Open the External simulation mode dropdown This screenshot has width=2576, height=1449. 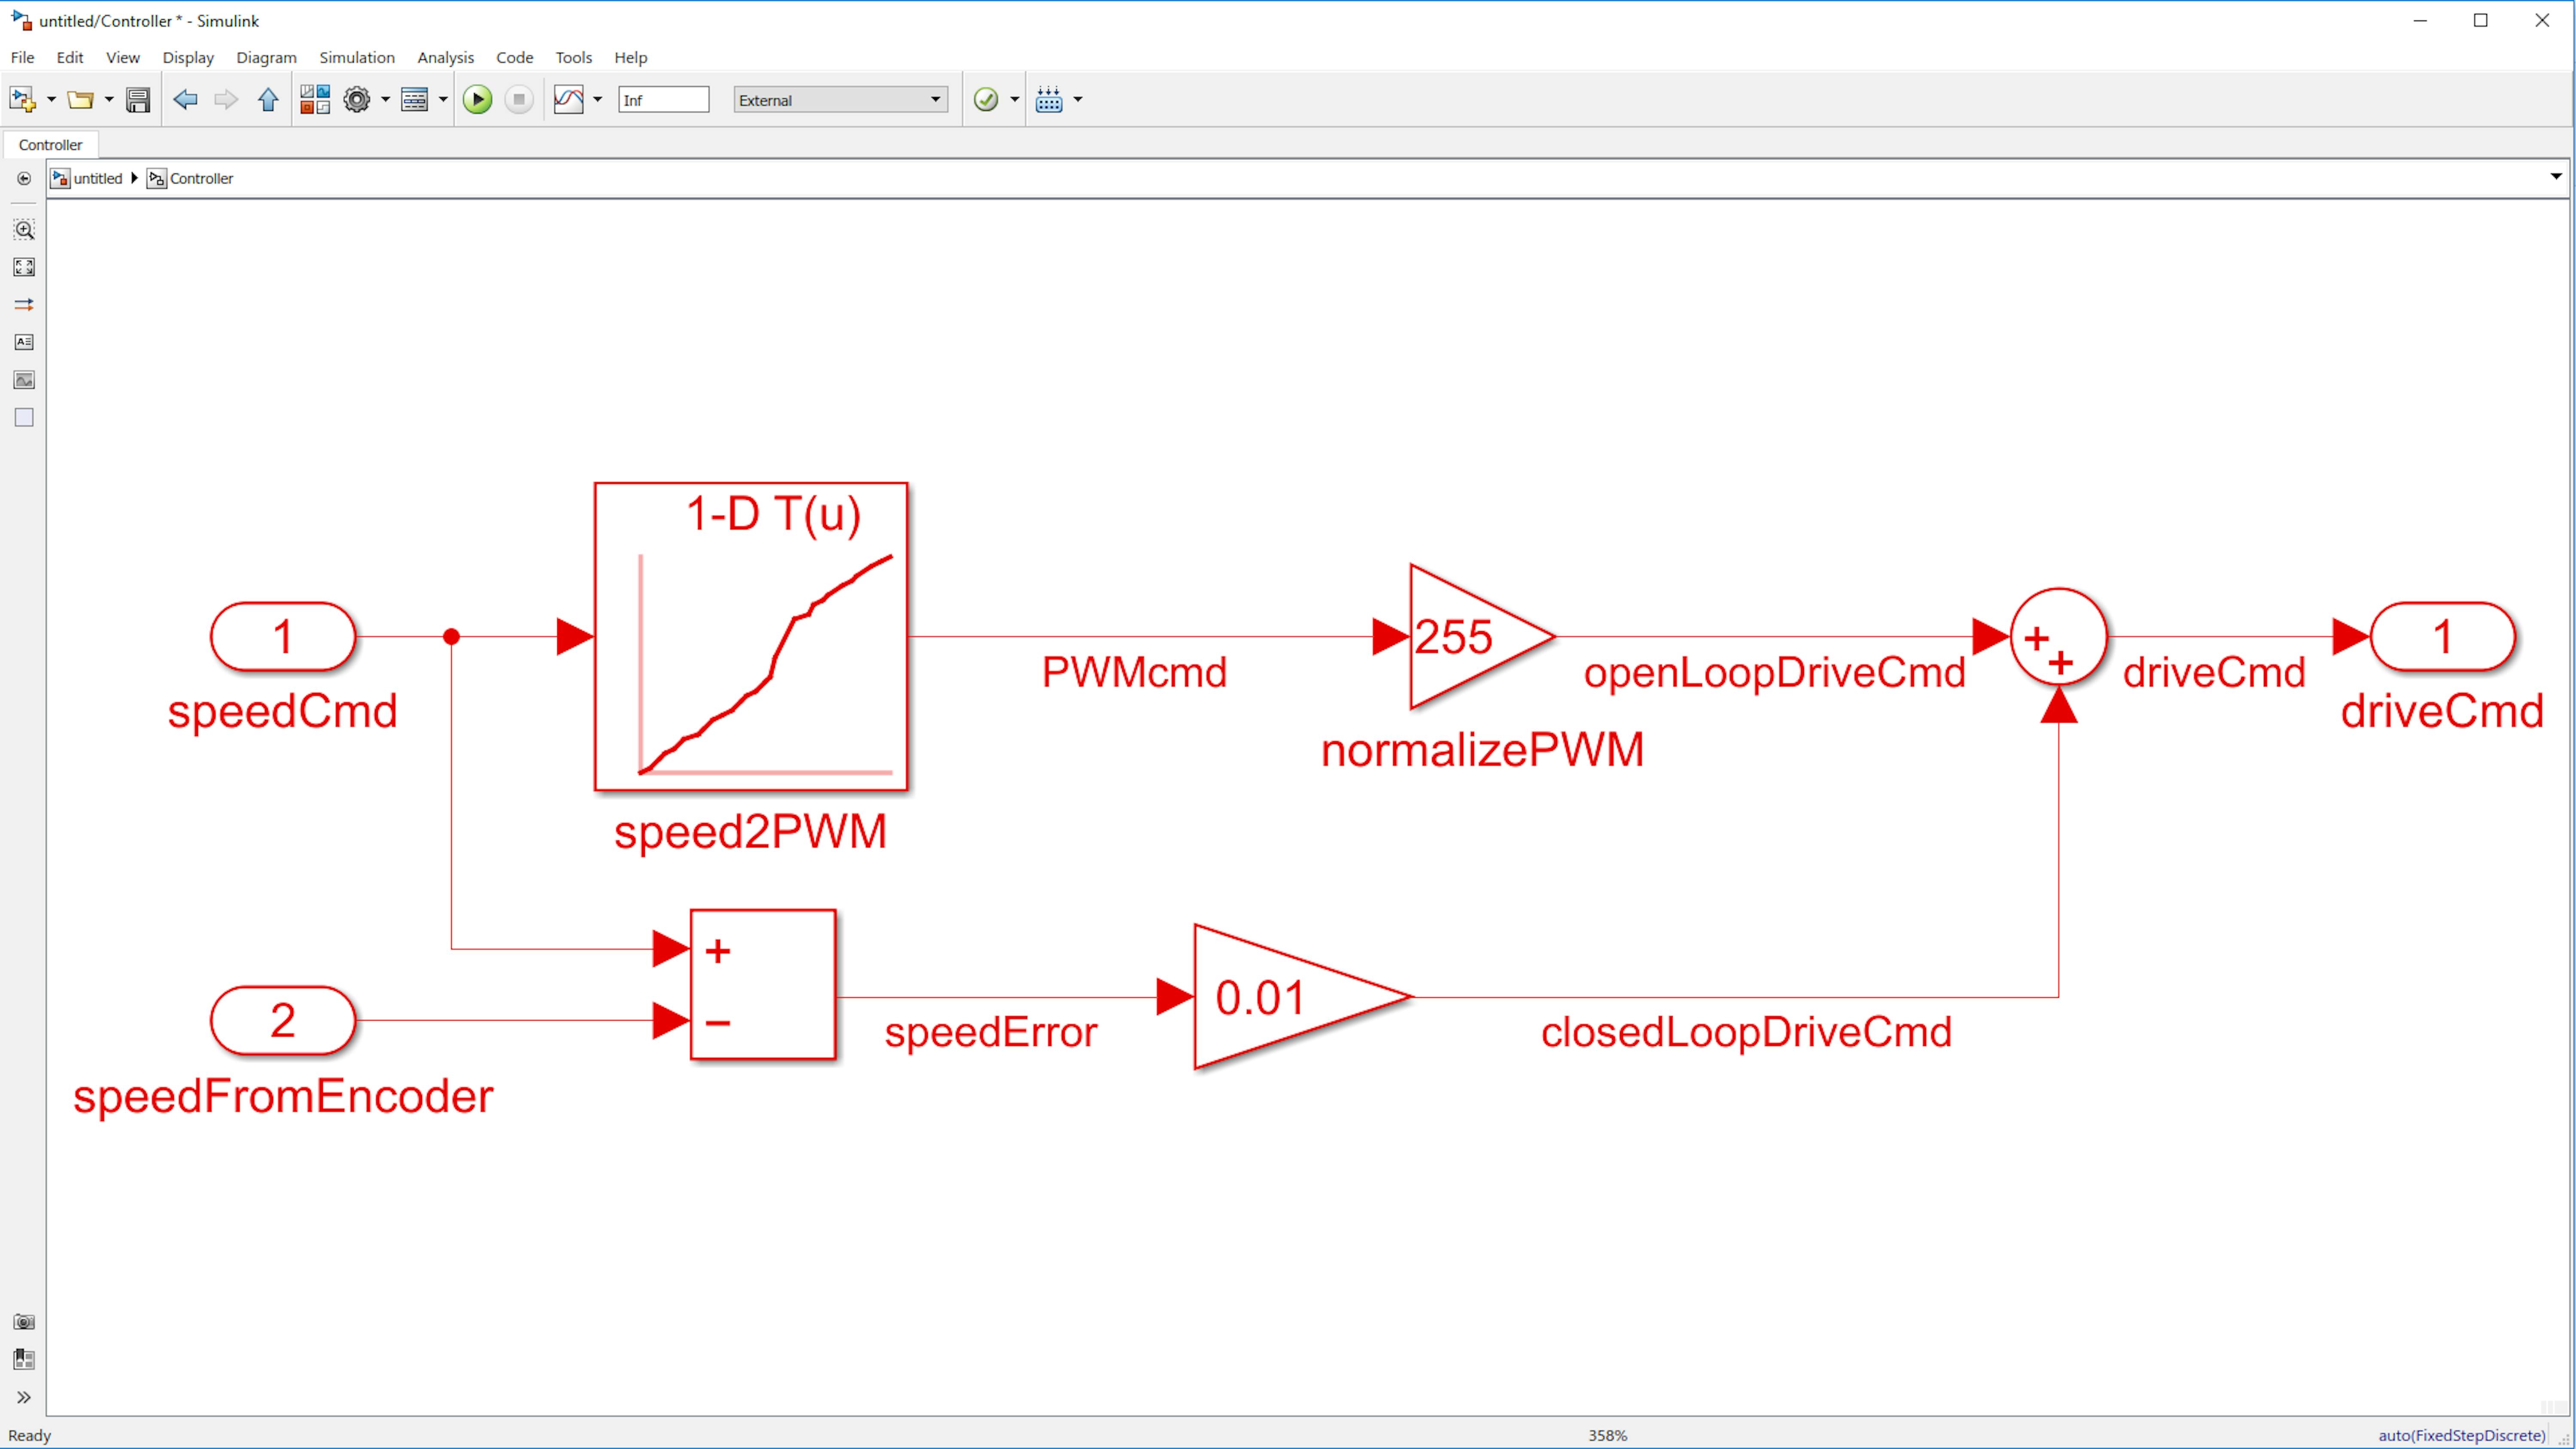[841, 99]
